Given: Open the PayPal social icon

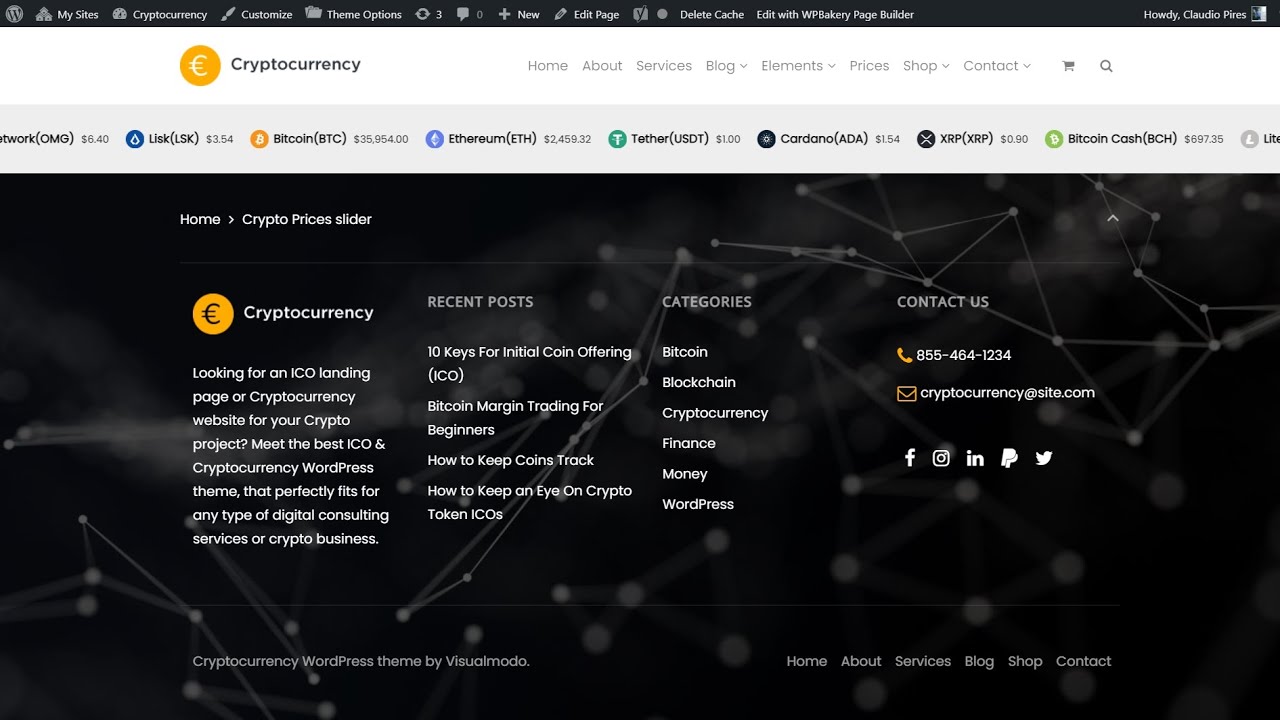Looking at the screenshot, I should click(x=1009, y=458).
